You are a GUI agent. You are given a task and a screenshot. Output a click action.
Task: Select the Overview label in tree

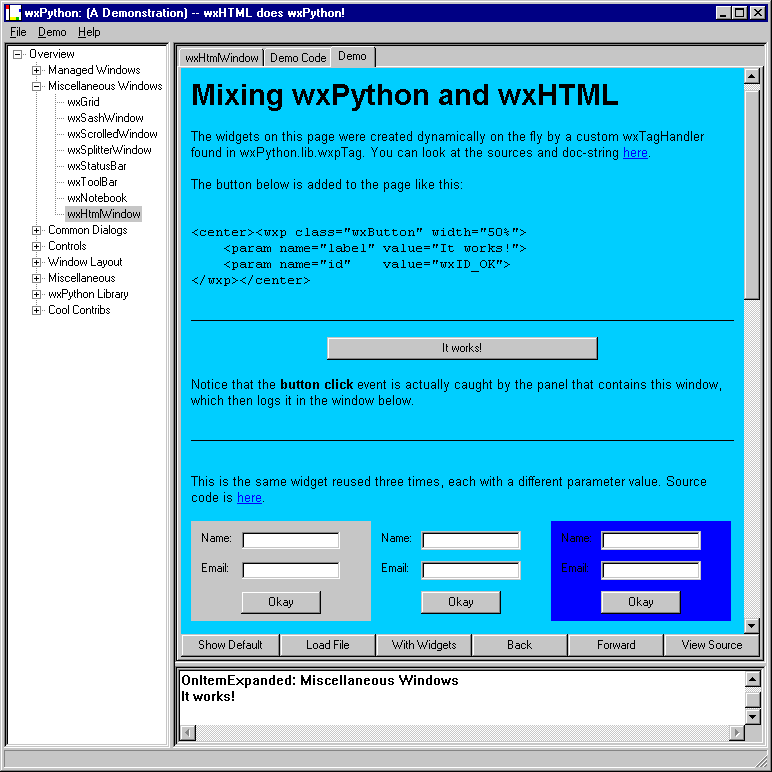(52, 54)
